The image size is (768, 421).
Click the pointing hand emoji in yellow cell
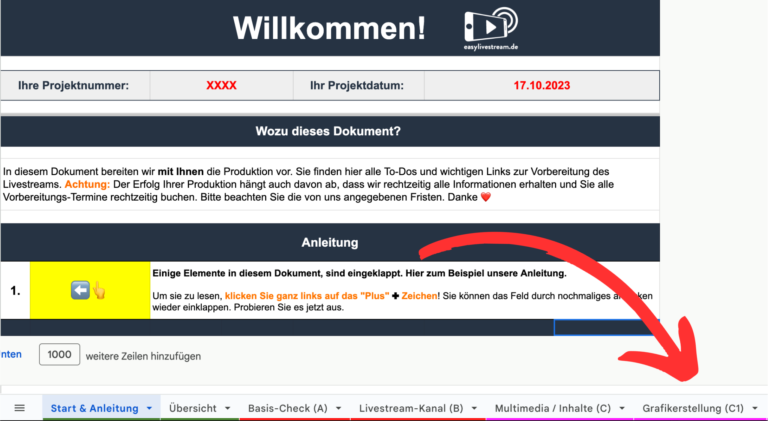[x=99, y=290]
